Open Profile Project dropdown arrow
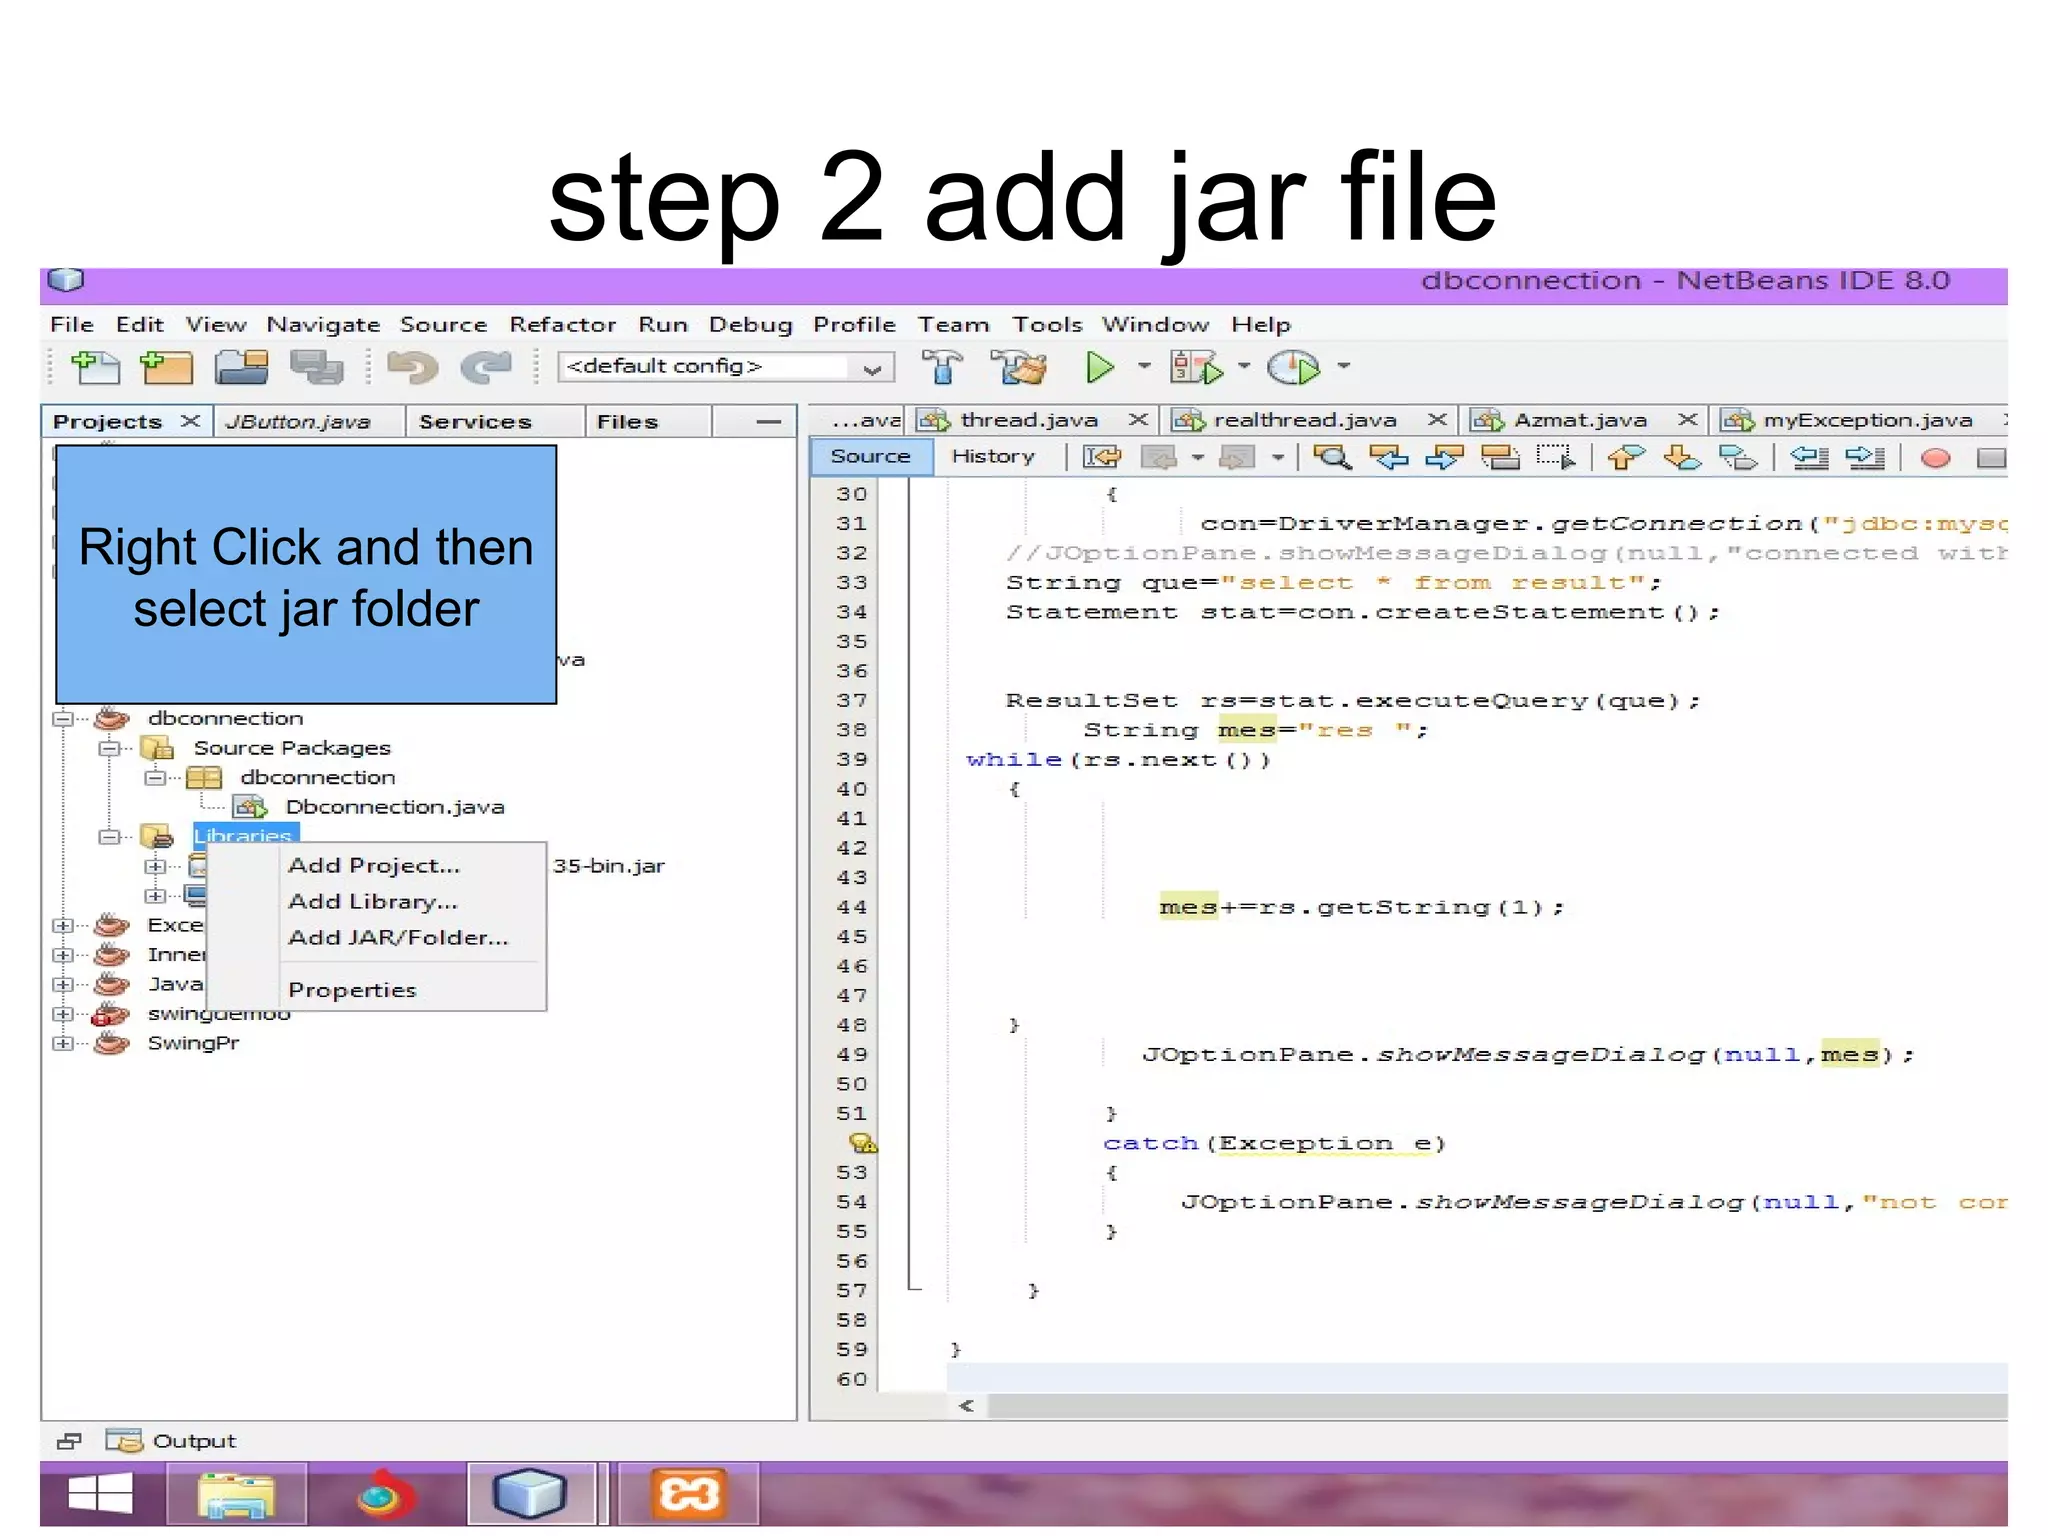 [1344, 367]
